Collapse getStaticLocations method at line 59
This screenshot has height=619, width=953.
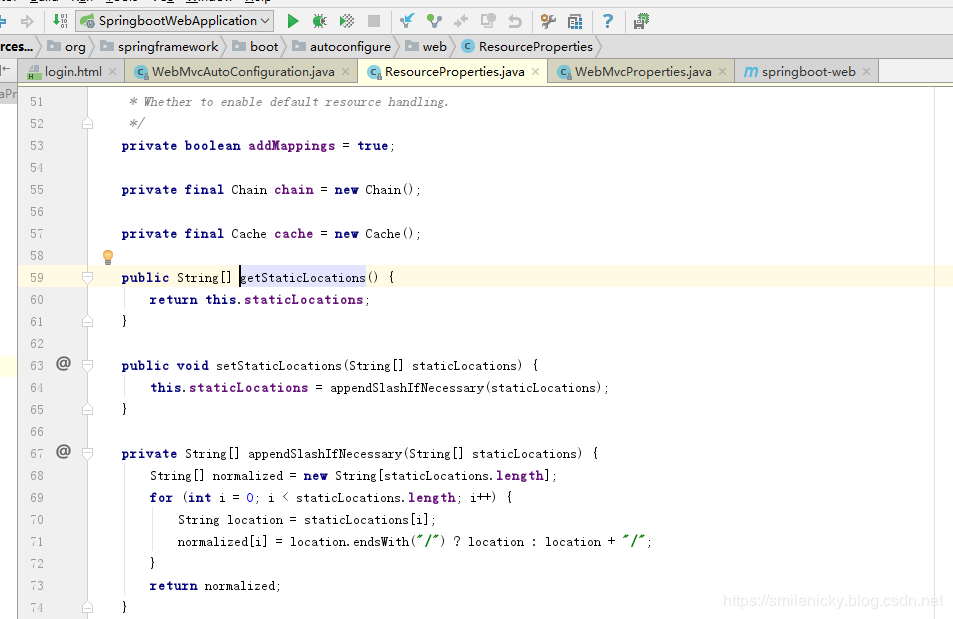click(x=88, y=277)
